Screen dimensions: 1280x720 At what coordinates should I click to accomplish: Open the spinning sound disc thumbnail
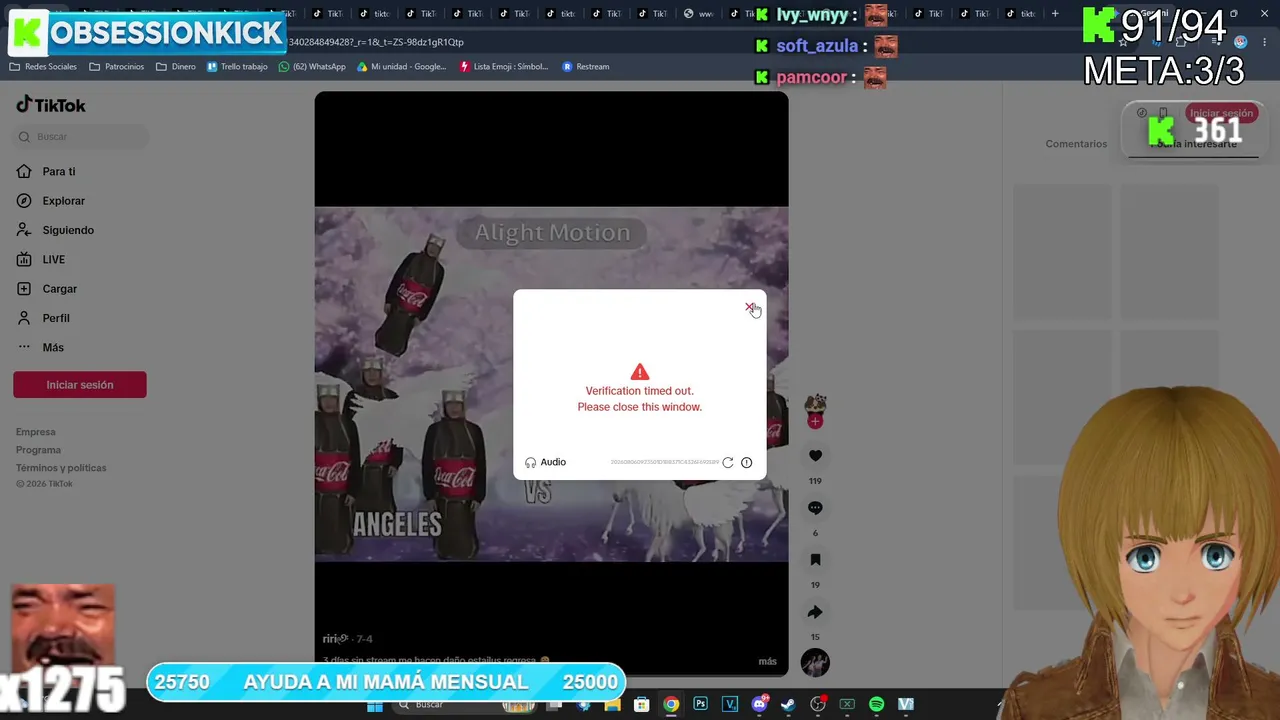coord(815,662)
